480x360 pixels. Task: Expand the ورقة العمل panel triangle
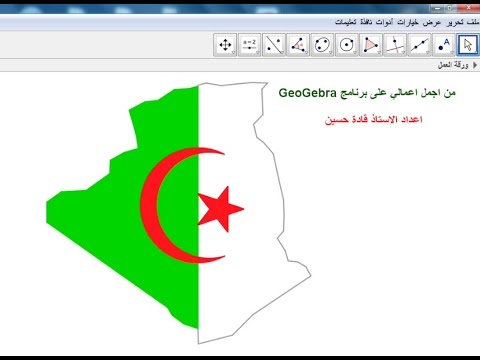[475, 65]
